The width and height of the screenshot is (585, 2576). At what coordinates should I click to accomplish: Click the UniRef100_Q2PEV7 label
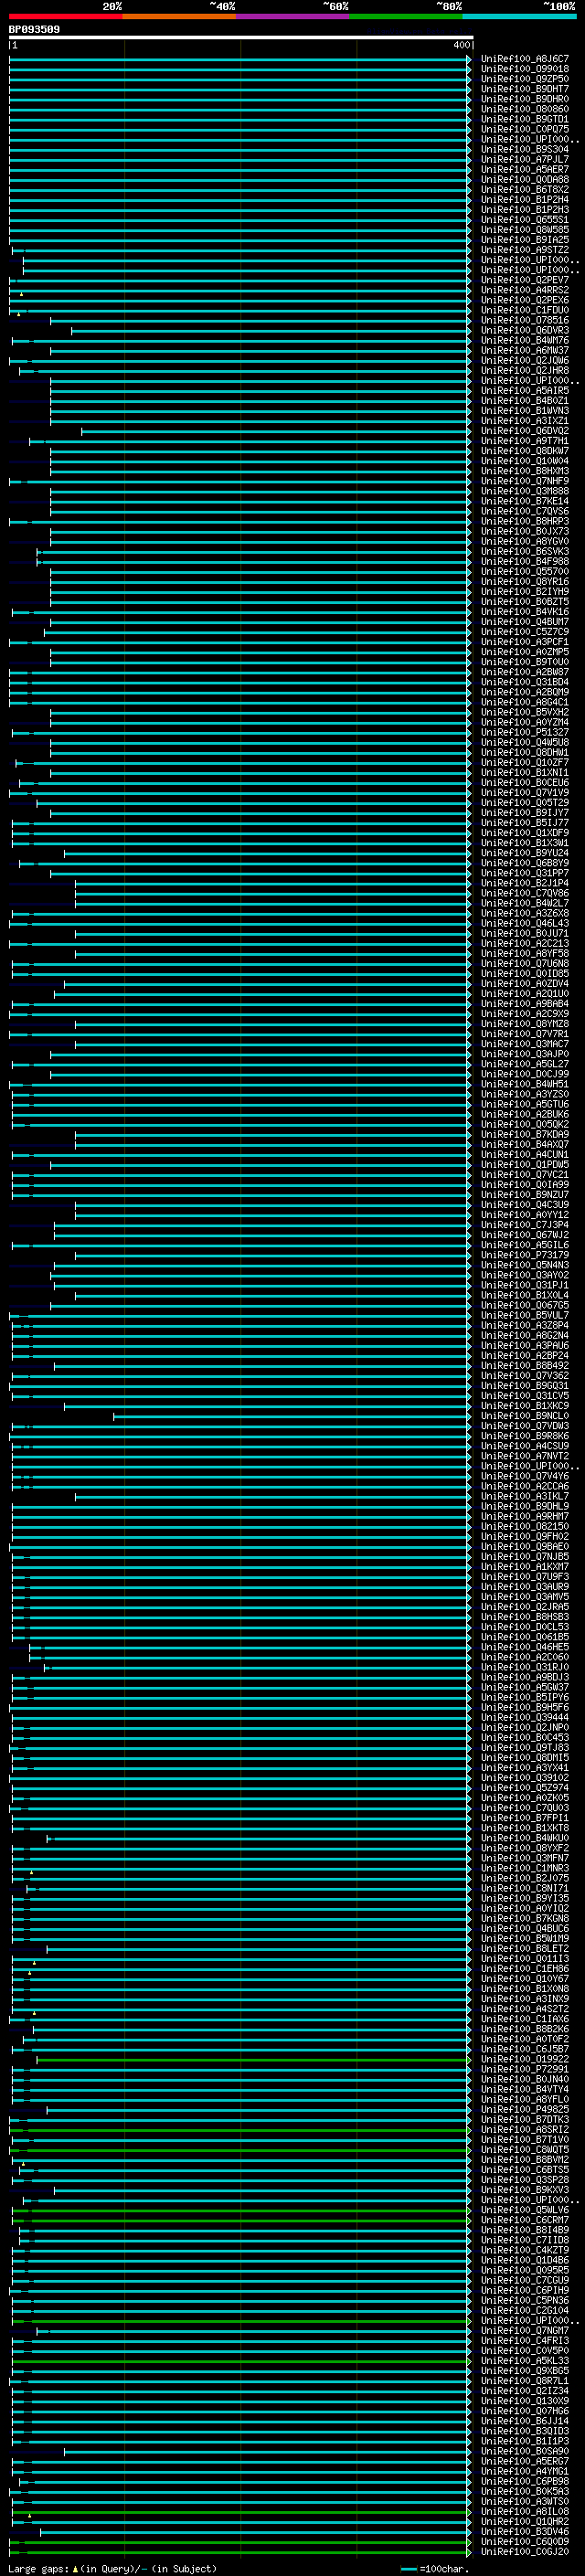(x=525, y=280)
